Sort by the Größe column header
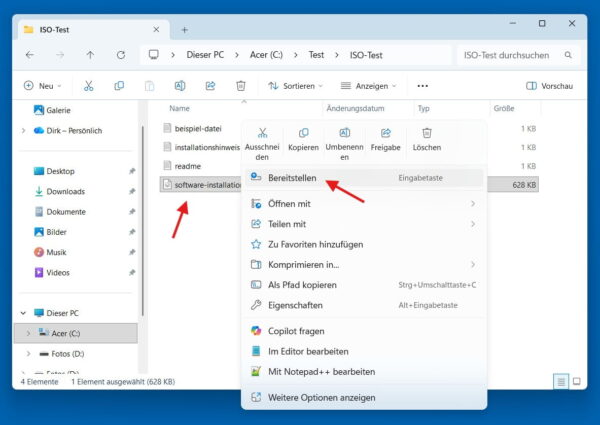Viewport: 600px width, 425px height. 504,108
